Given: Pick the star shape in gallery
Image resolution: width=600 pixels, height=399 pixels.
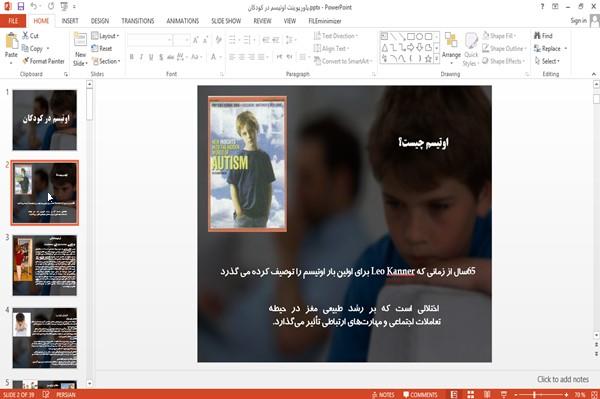Looking at the screenshot, I should pos(428,59).
